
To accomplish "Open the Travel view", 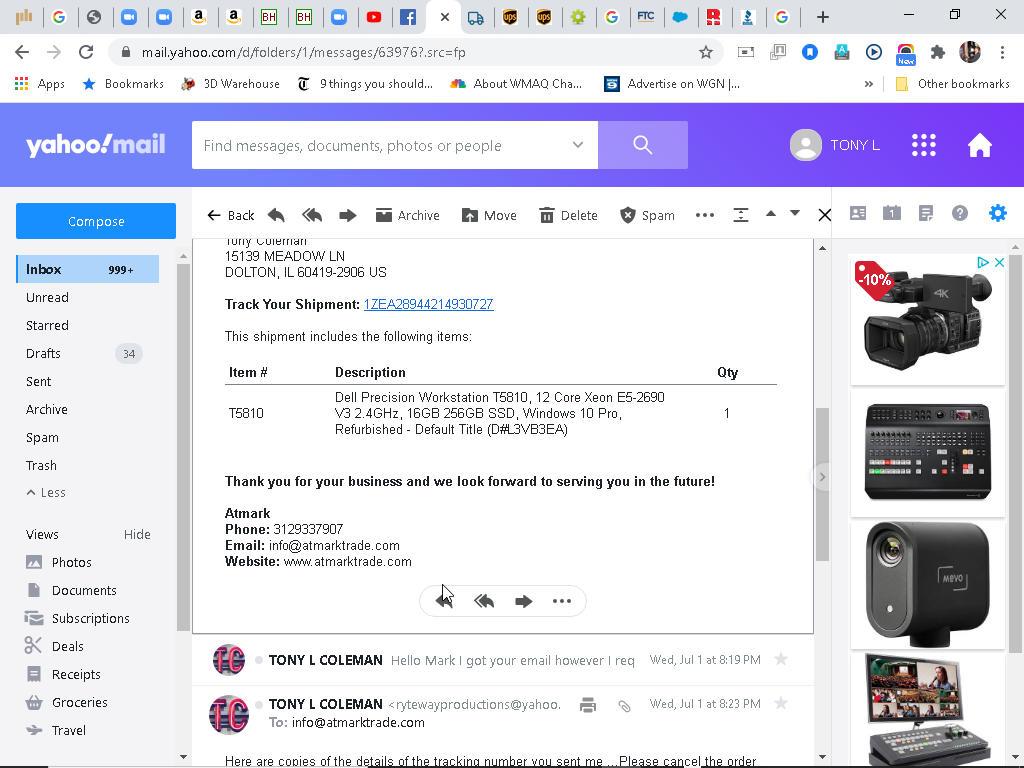I will point(56,730).
